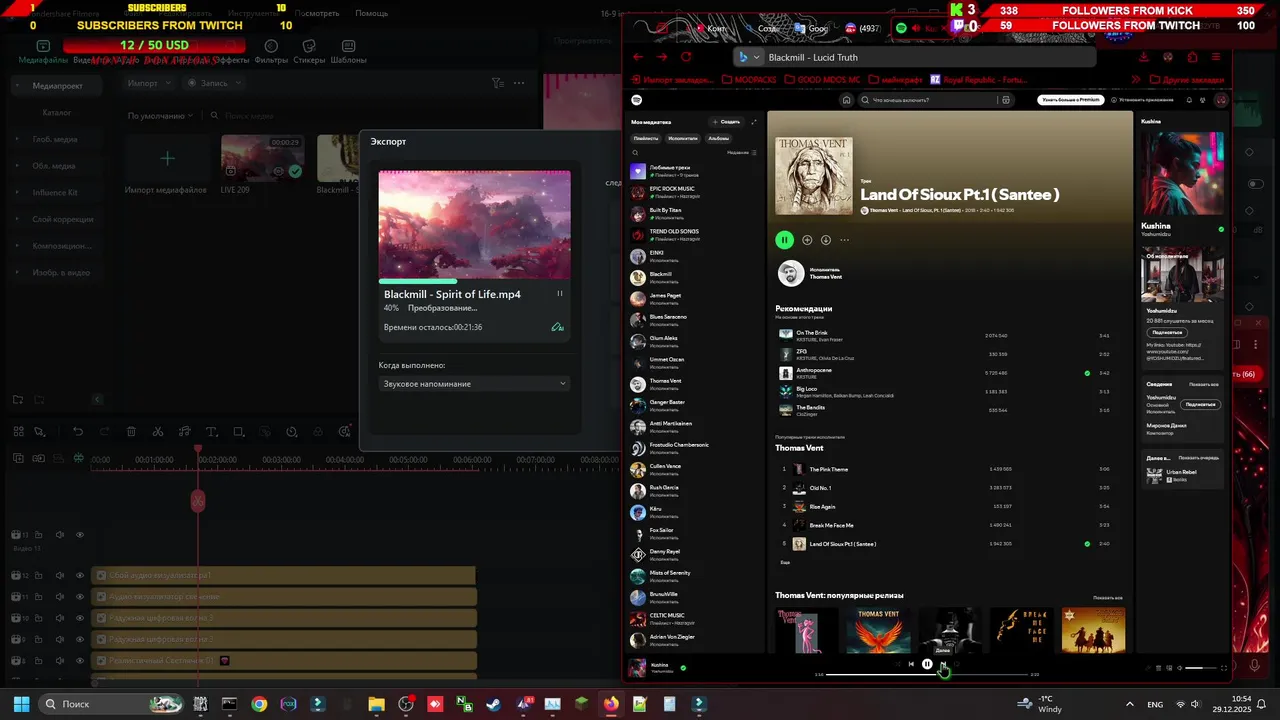Screen dimensions: 1280x720
Task: Open the Spotify user profile avatar
Action: tap(1221, 100)
